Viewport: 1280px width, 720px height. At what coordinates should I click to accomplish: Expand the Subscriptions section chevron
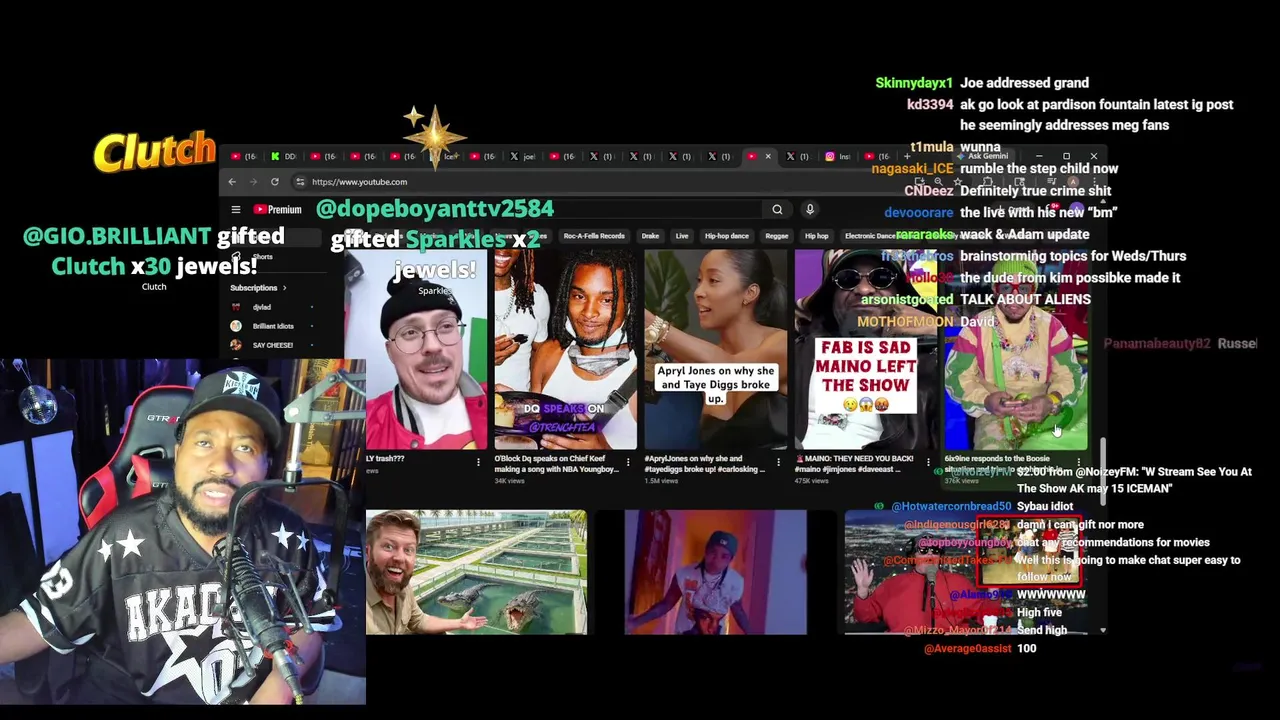click(x=284, y=288)
